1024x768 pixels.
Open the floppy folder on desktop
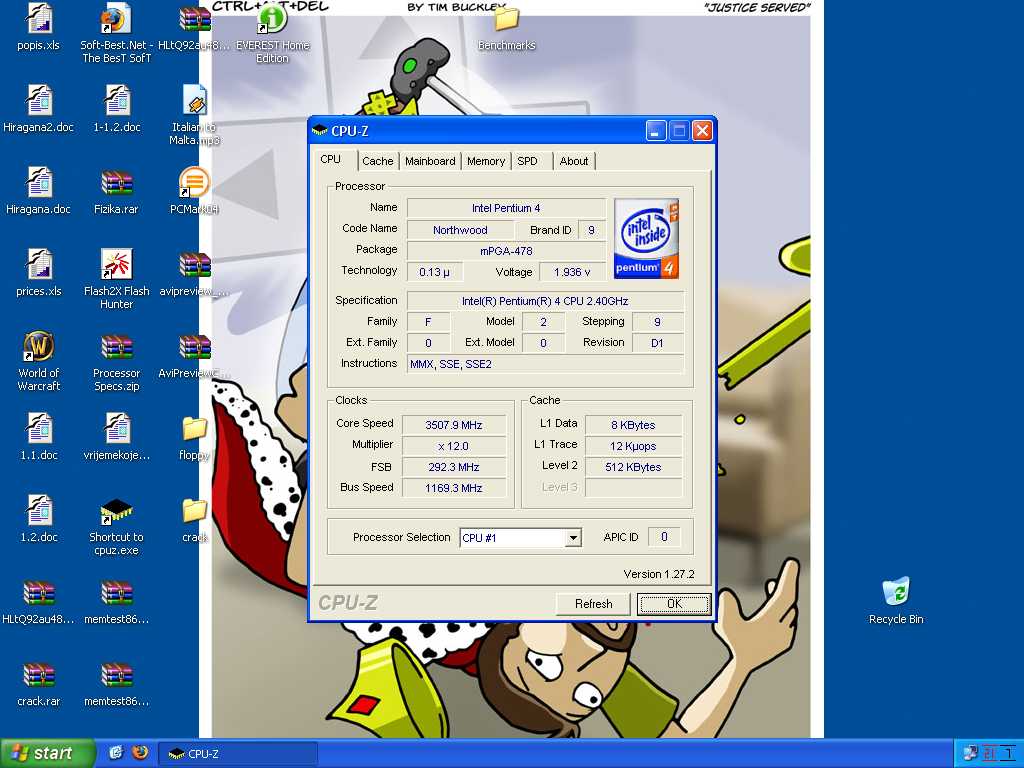(x=194, y=429)
